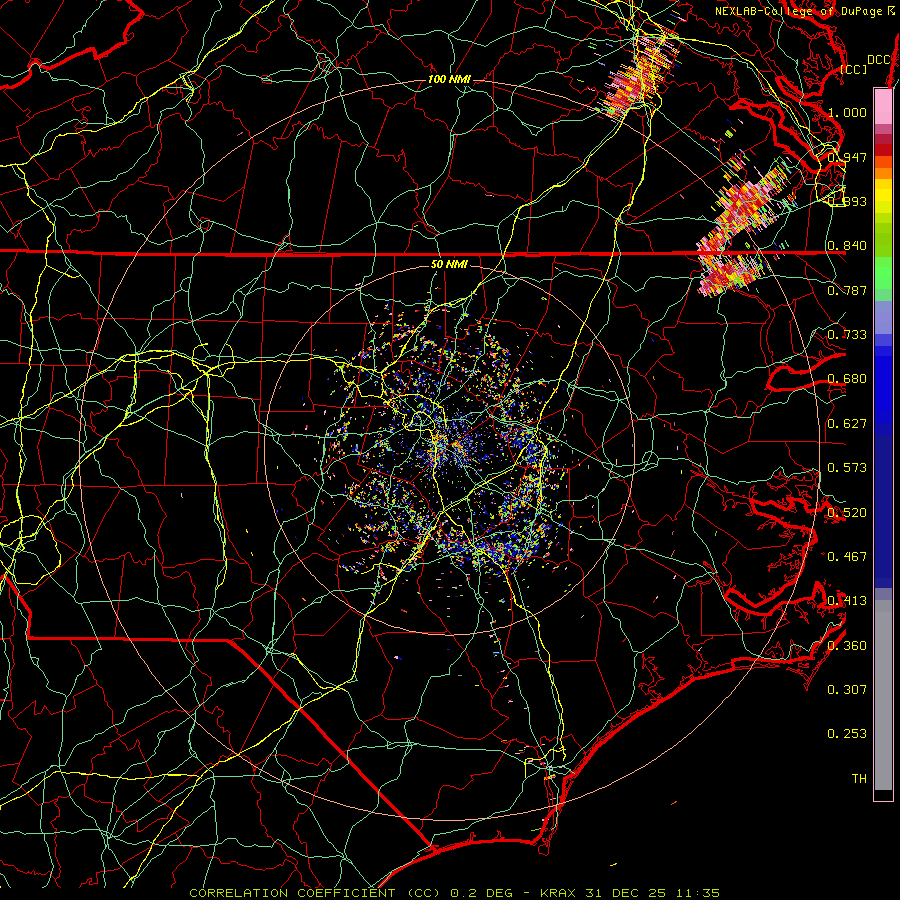The height and width of the screenshot is (900, 900).
Task: Click the KRAX station identifier in the caption
Action: (x=560, y=893)
